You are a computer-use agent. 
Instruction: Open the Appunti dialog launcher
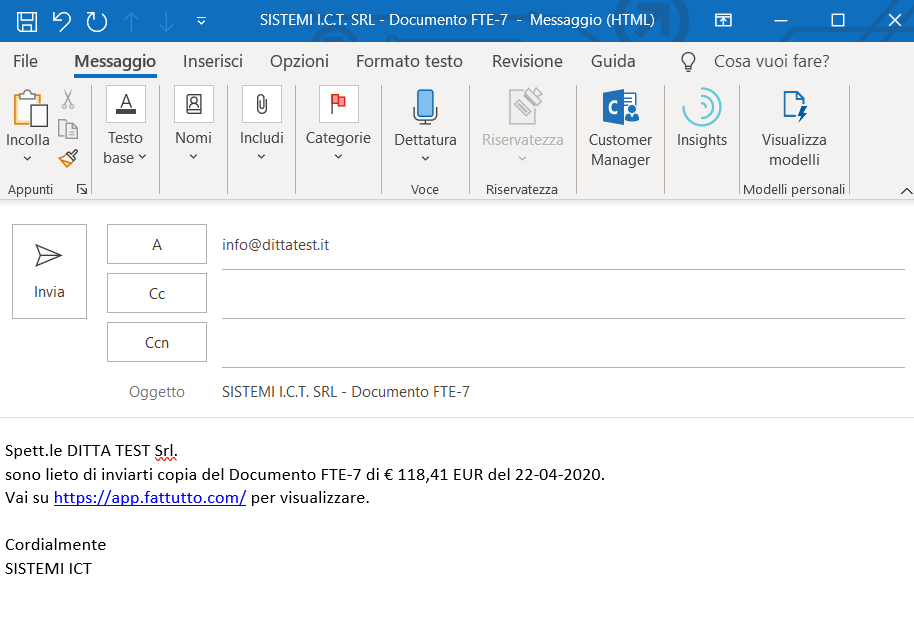click(82, 189)
